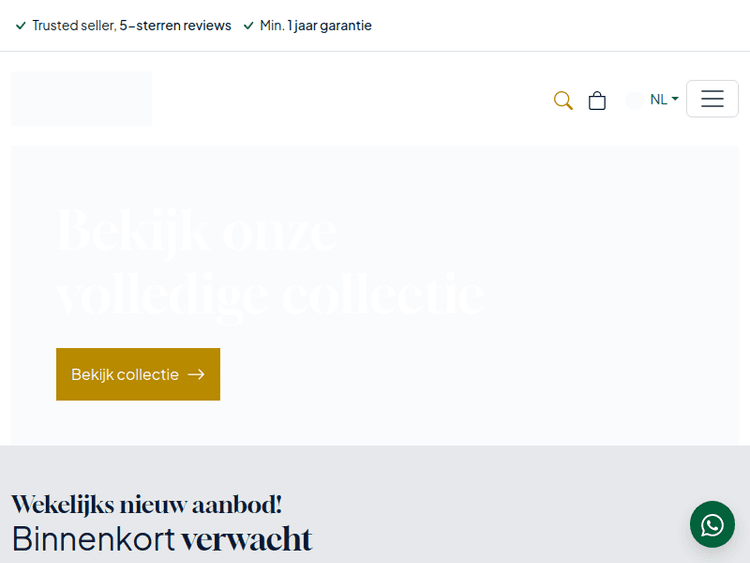The height and width of the screenshot is (563, 750).
Task: Click the Binnenkort verwacht heading
Action: click(161, 539)
